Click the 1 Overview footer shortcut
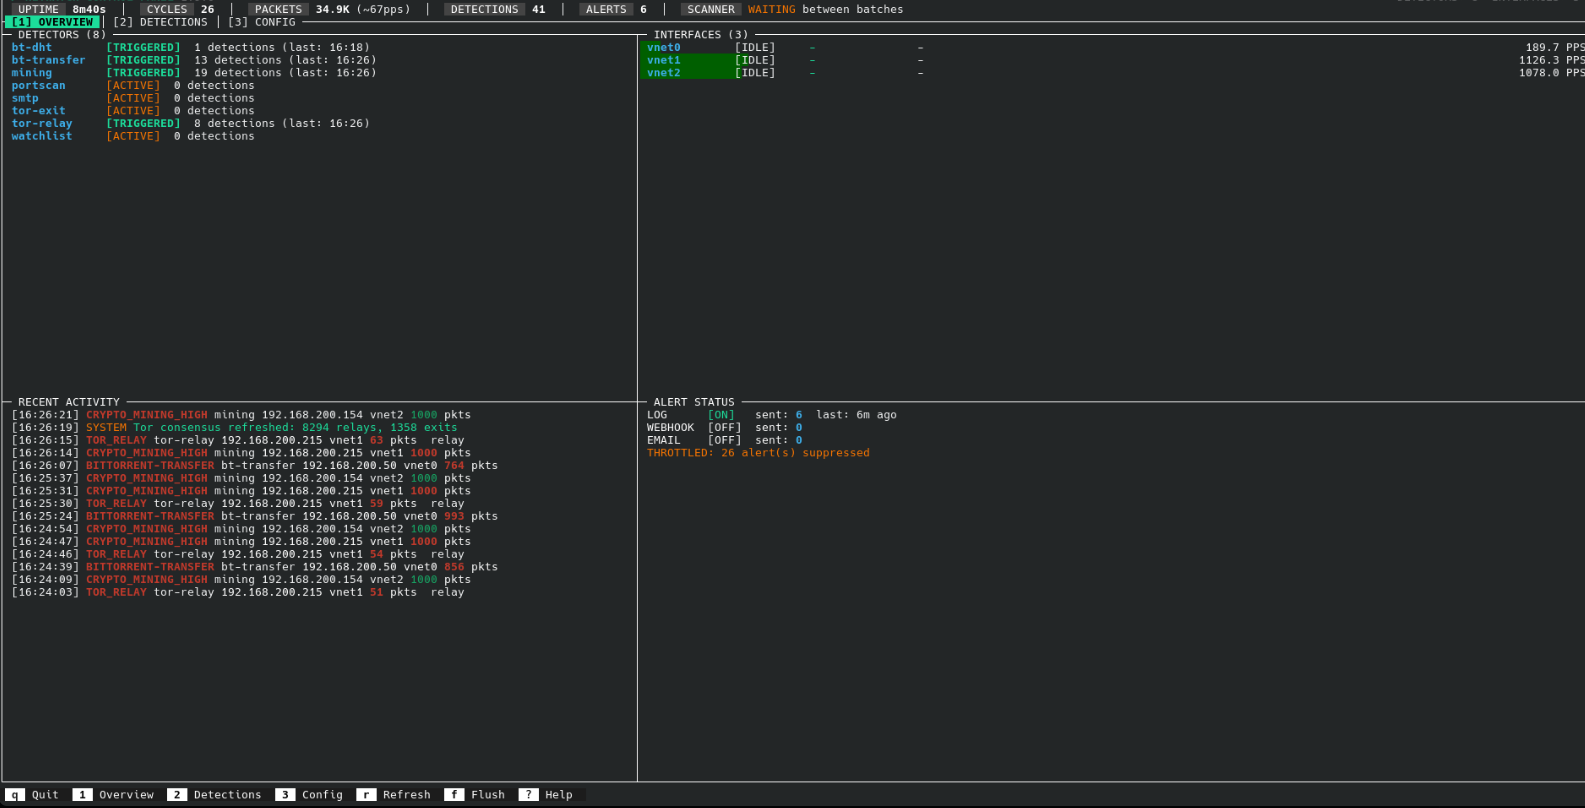The image size is (1585, 808). pos(114,795)
